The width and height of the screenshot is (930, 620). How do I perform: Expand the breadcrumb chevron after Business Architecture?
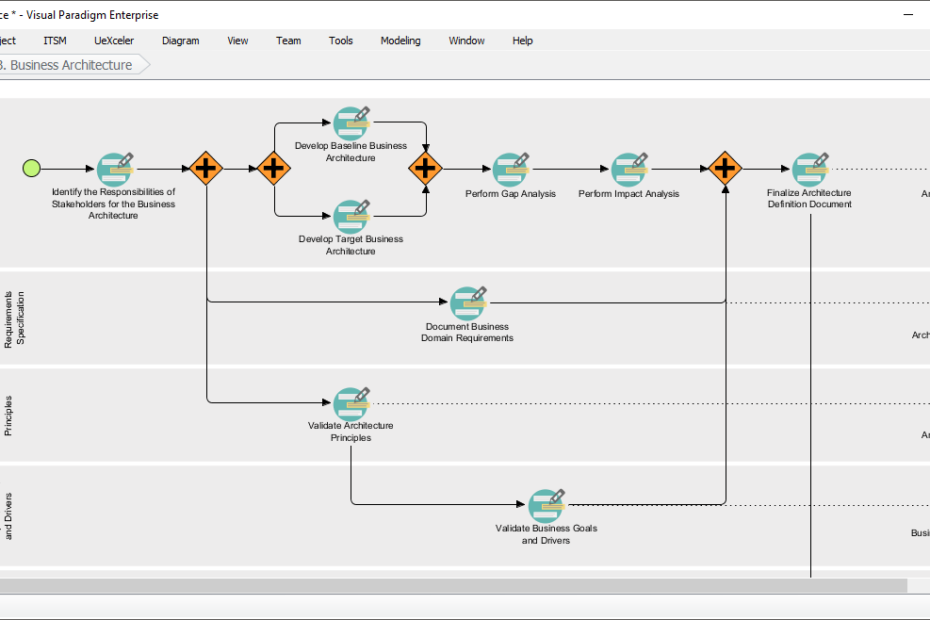[145, 64]
